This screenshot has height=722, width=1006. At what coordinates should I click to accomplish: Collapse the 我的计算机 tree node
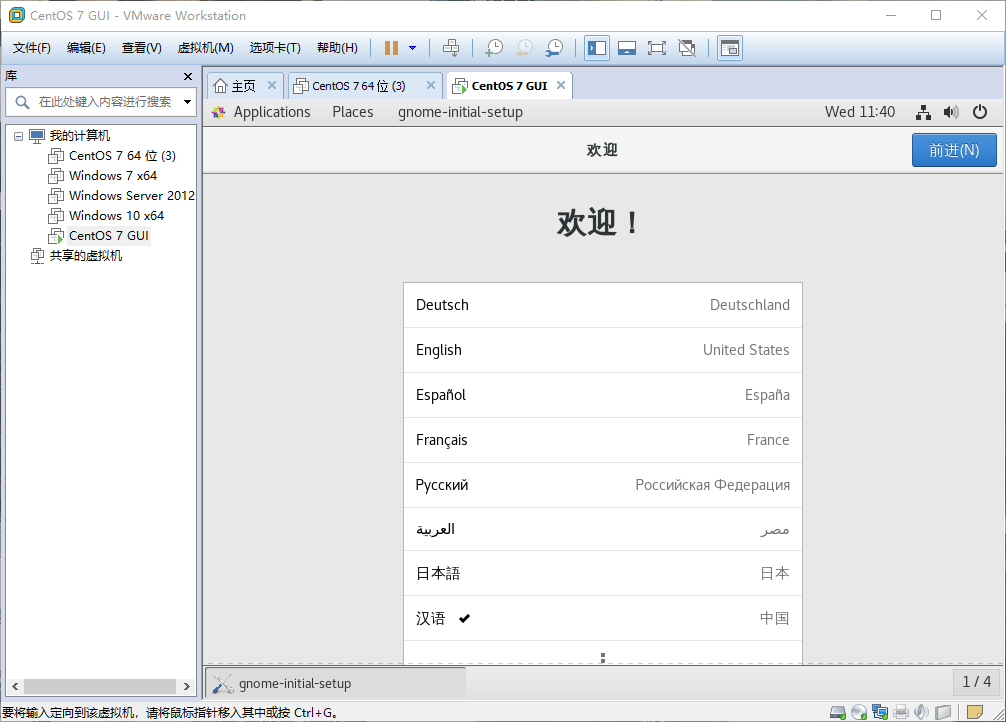point(18,136)
